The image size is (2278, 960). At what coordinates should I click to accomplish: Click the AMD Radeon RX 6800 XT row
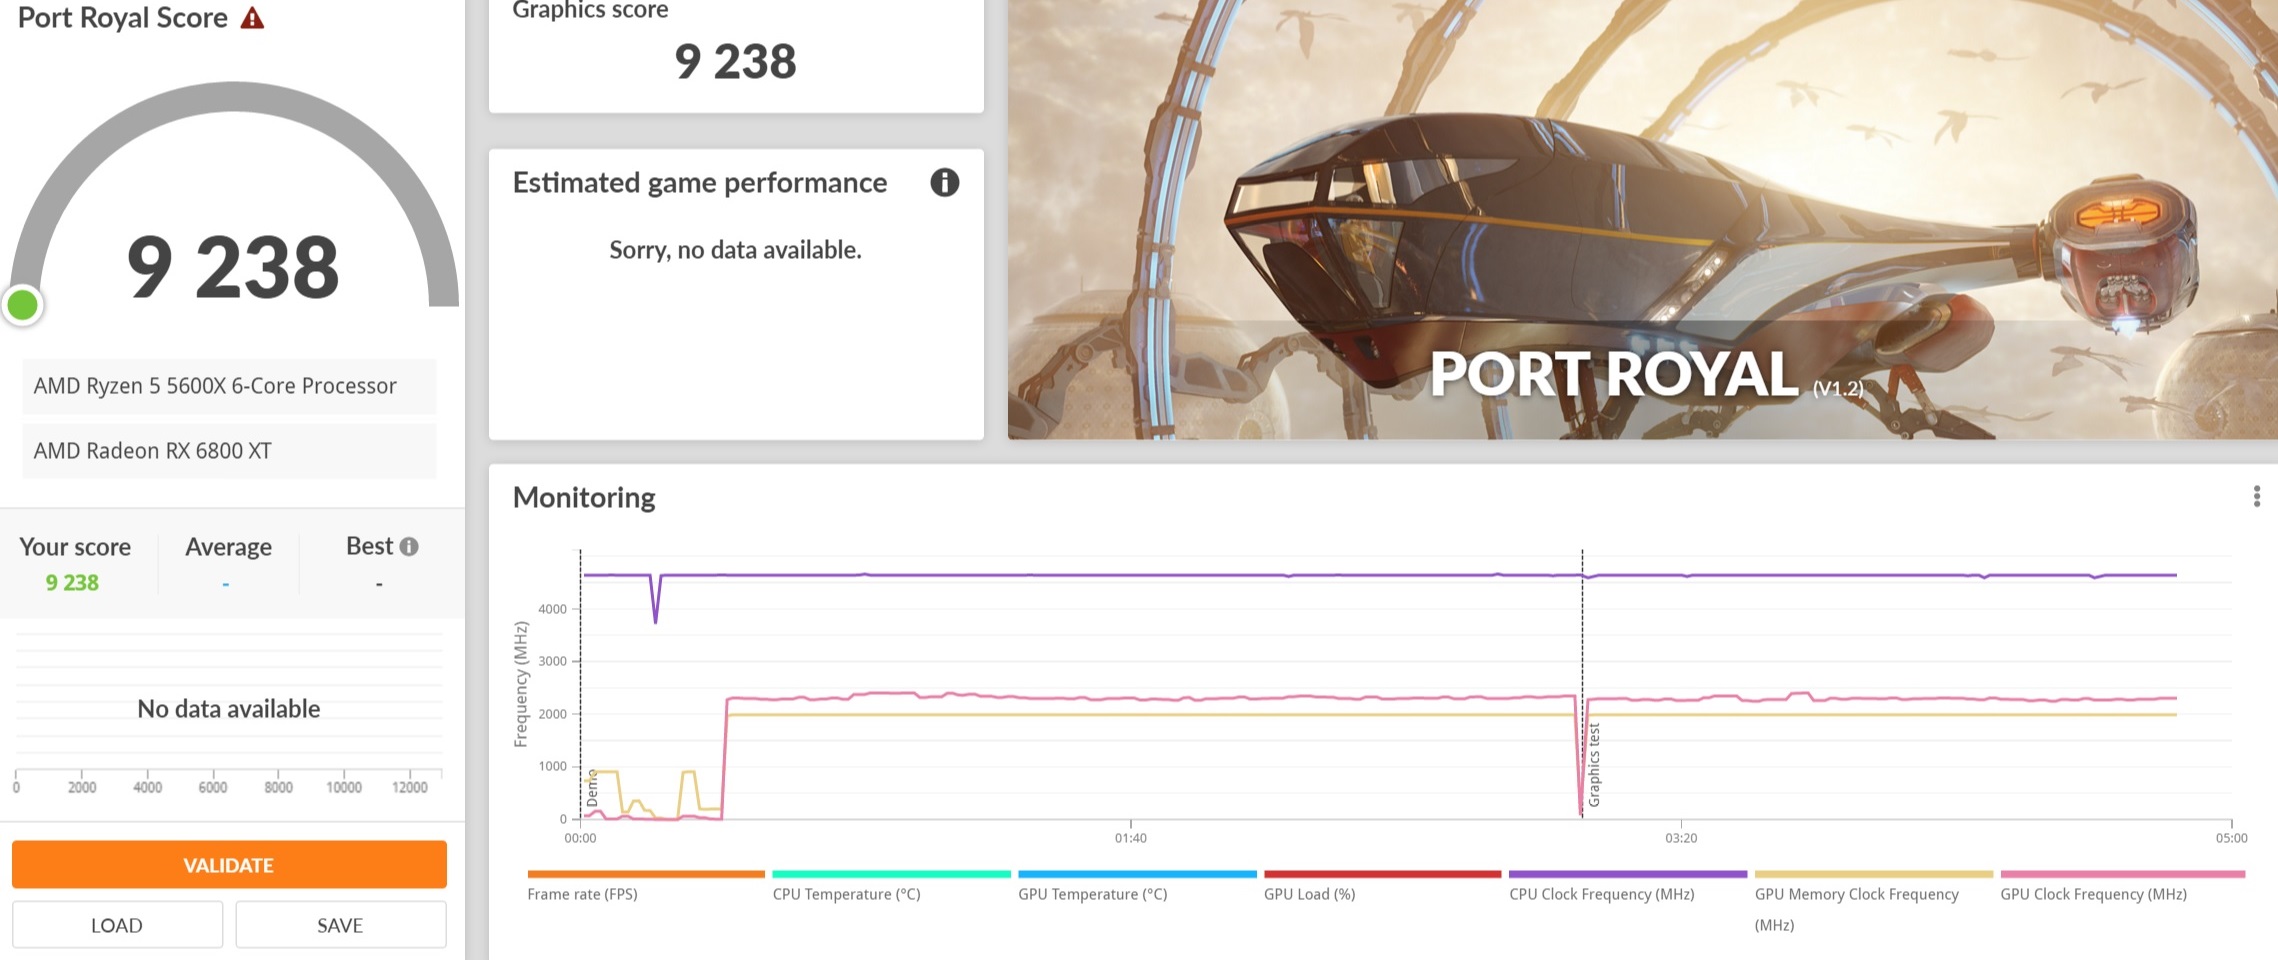(x=229, y=451)
